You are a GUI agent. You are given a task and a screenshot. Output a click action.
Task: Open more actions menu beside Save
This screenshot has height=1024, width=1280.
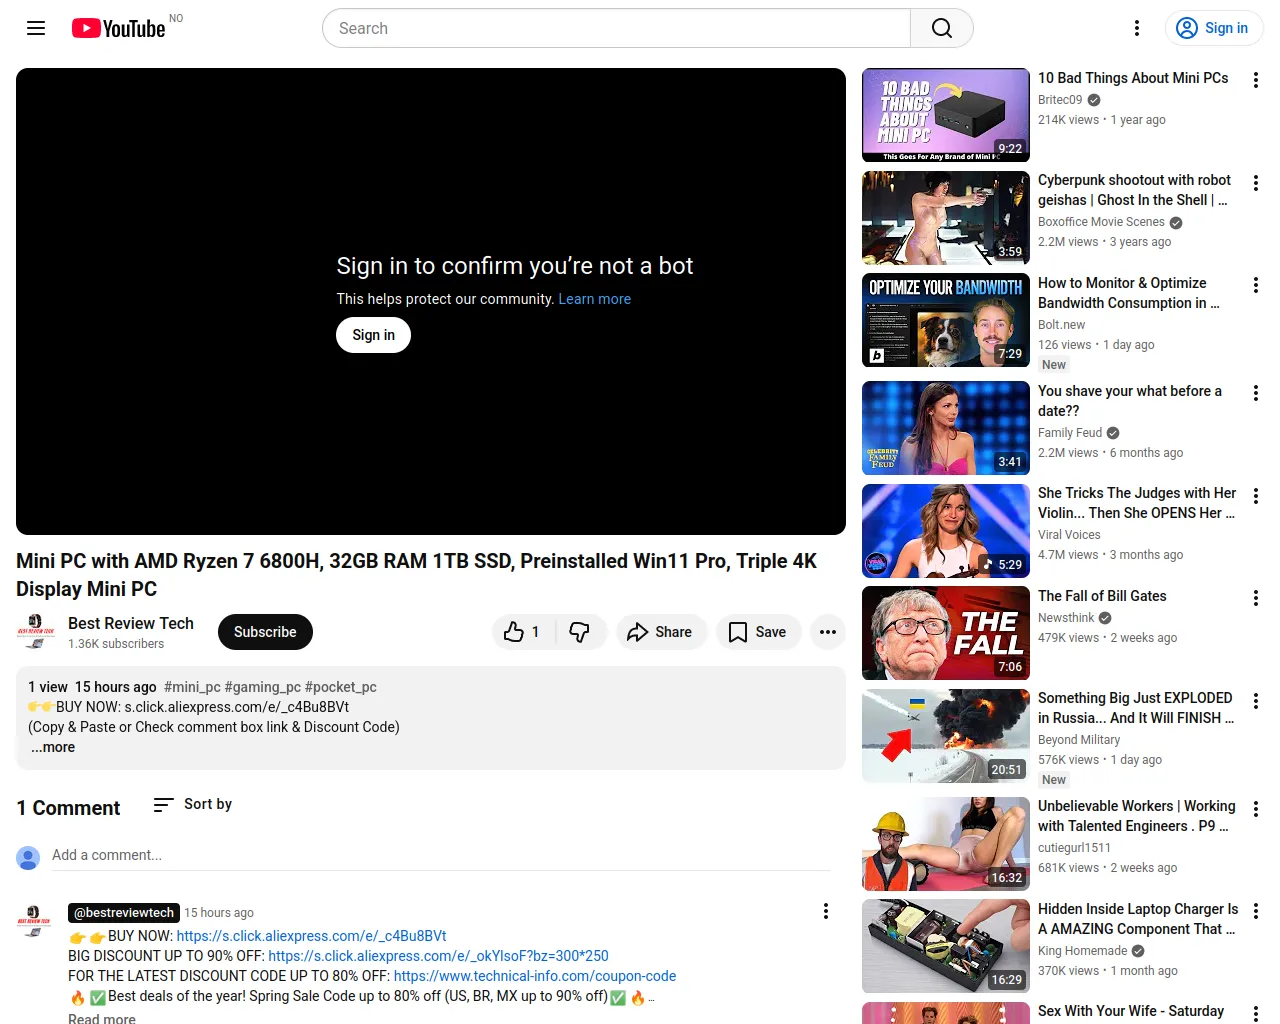[x=828, y=632]
